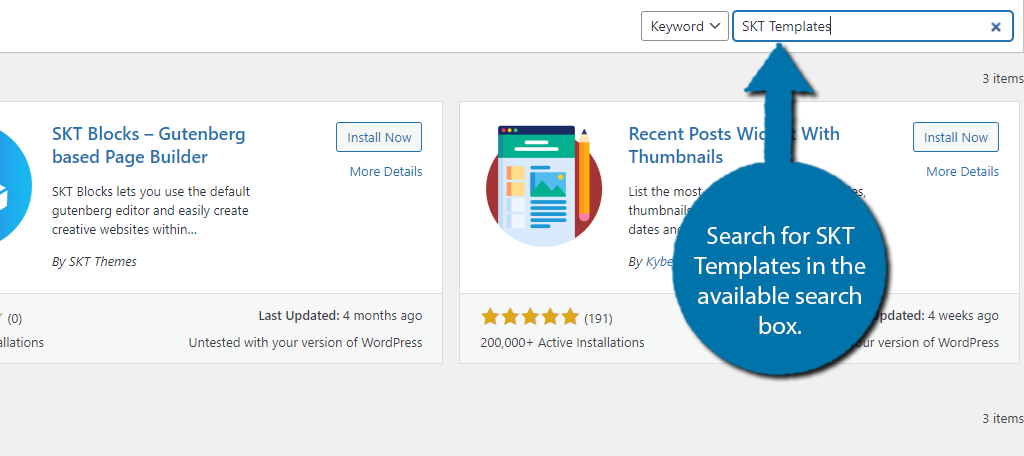Viewport: 1024px width, 456px height.
Task: Click the Recent Posts Widget plugin icon
Action: 544,186
